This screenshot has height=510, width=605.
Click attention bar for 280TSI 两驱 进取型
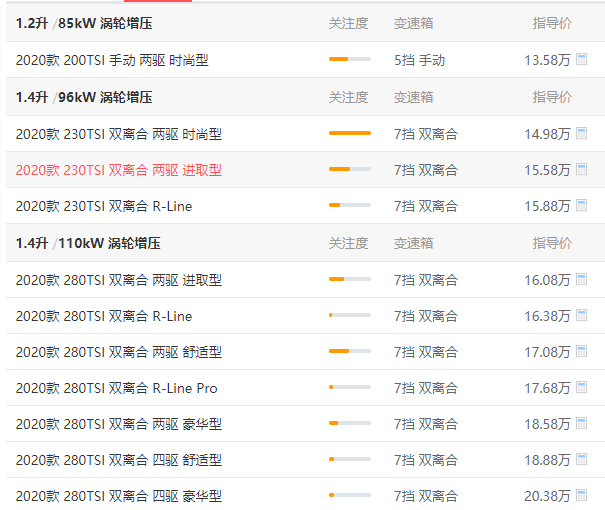(350, 279)
